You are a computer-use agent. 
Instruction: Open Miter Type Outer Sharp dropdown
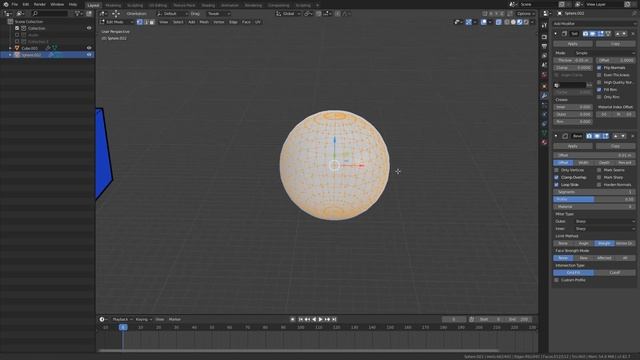click(605, 222)
